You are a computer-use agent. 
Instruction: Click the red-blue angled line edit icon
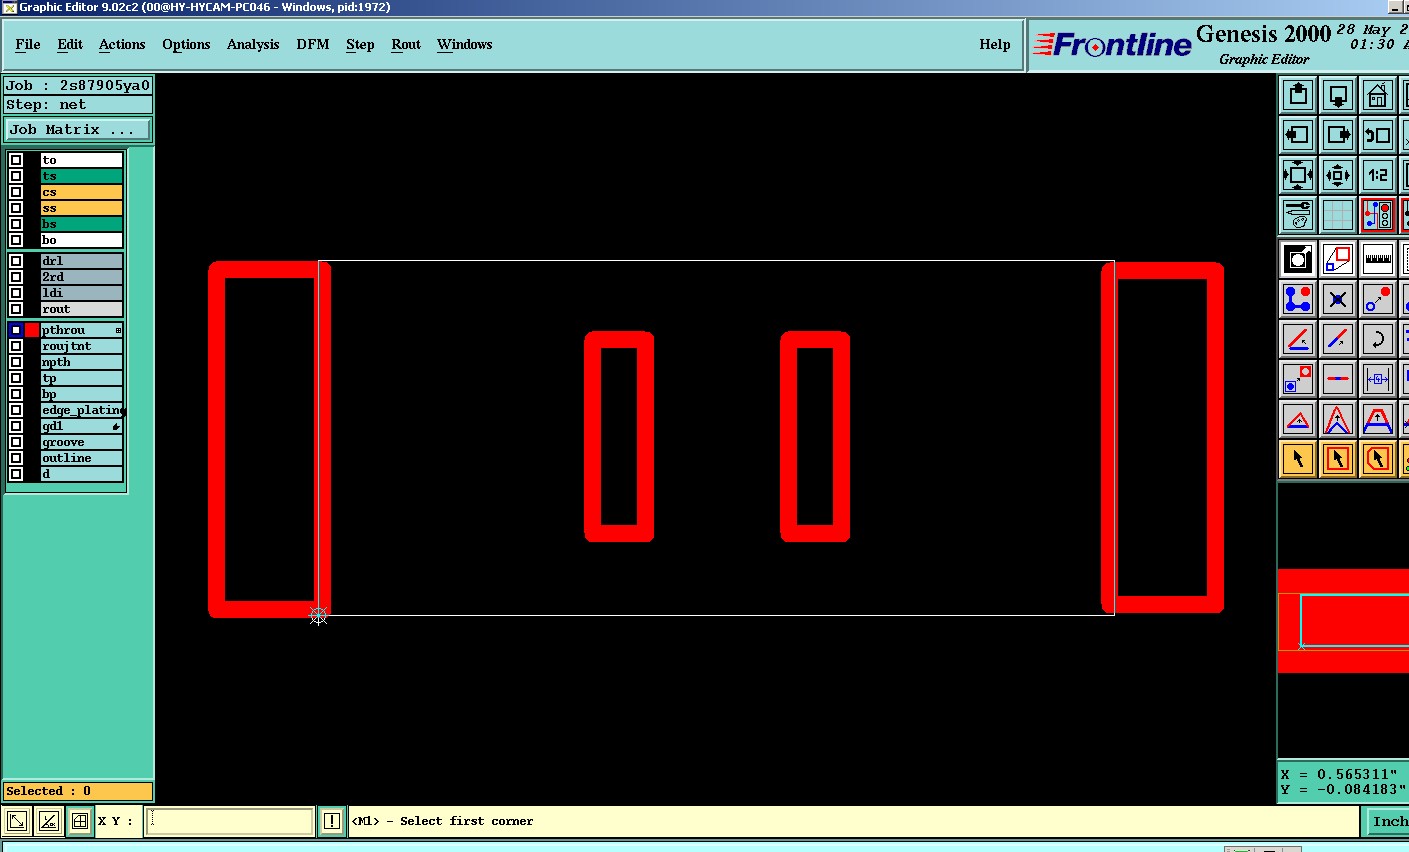click(1298, 339)
